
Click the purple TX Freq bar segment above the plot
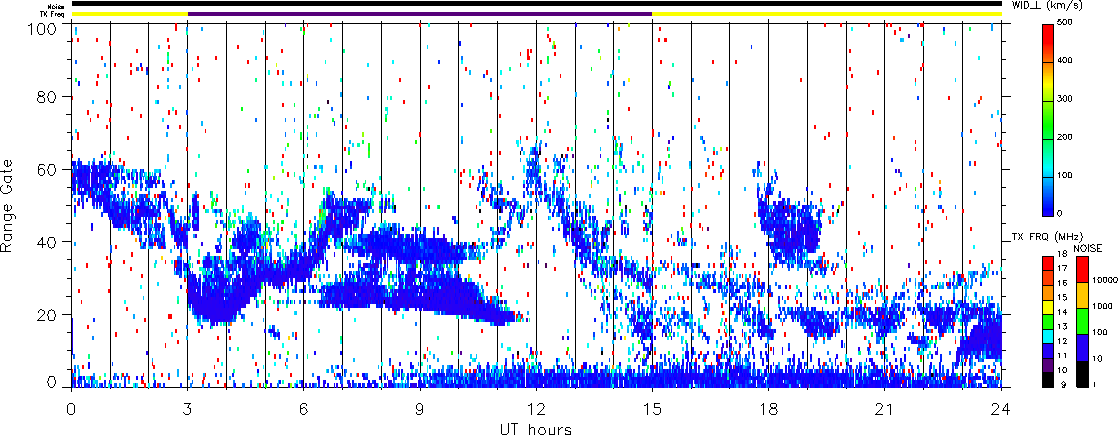tap(420, 14)
